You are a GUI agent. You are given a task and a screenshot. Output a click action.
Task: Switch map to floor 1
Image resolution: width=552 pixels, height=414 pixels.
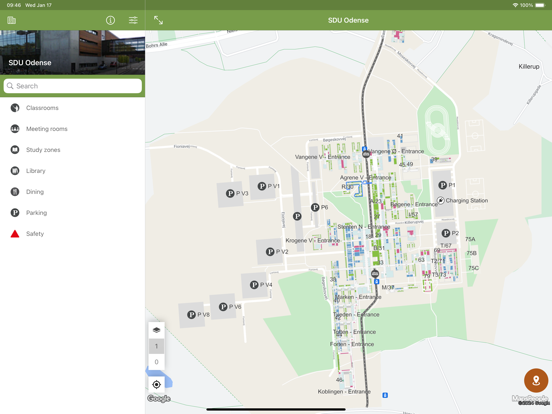point(156,346)
